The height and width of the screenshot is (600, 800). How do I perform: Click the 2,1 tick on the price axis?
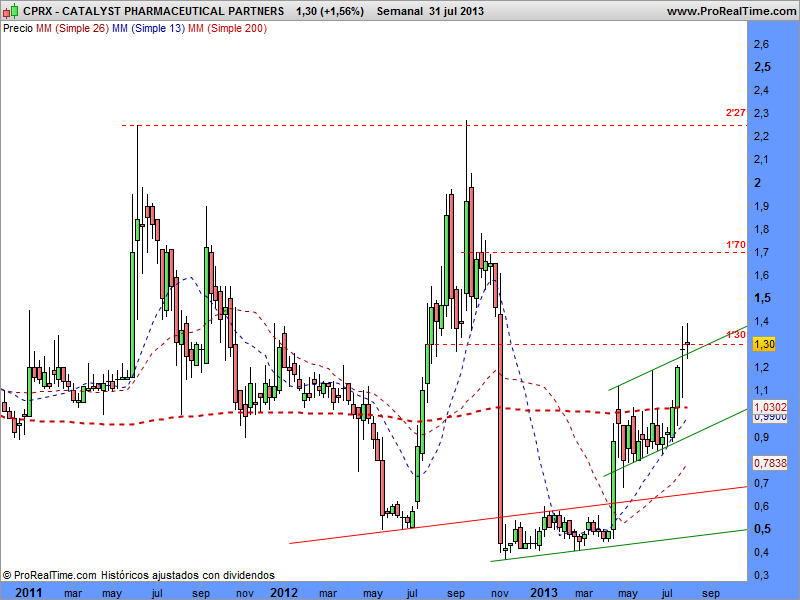click(761, 160)
